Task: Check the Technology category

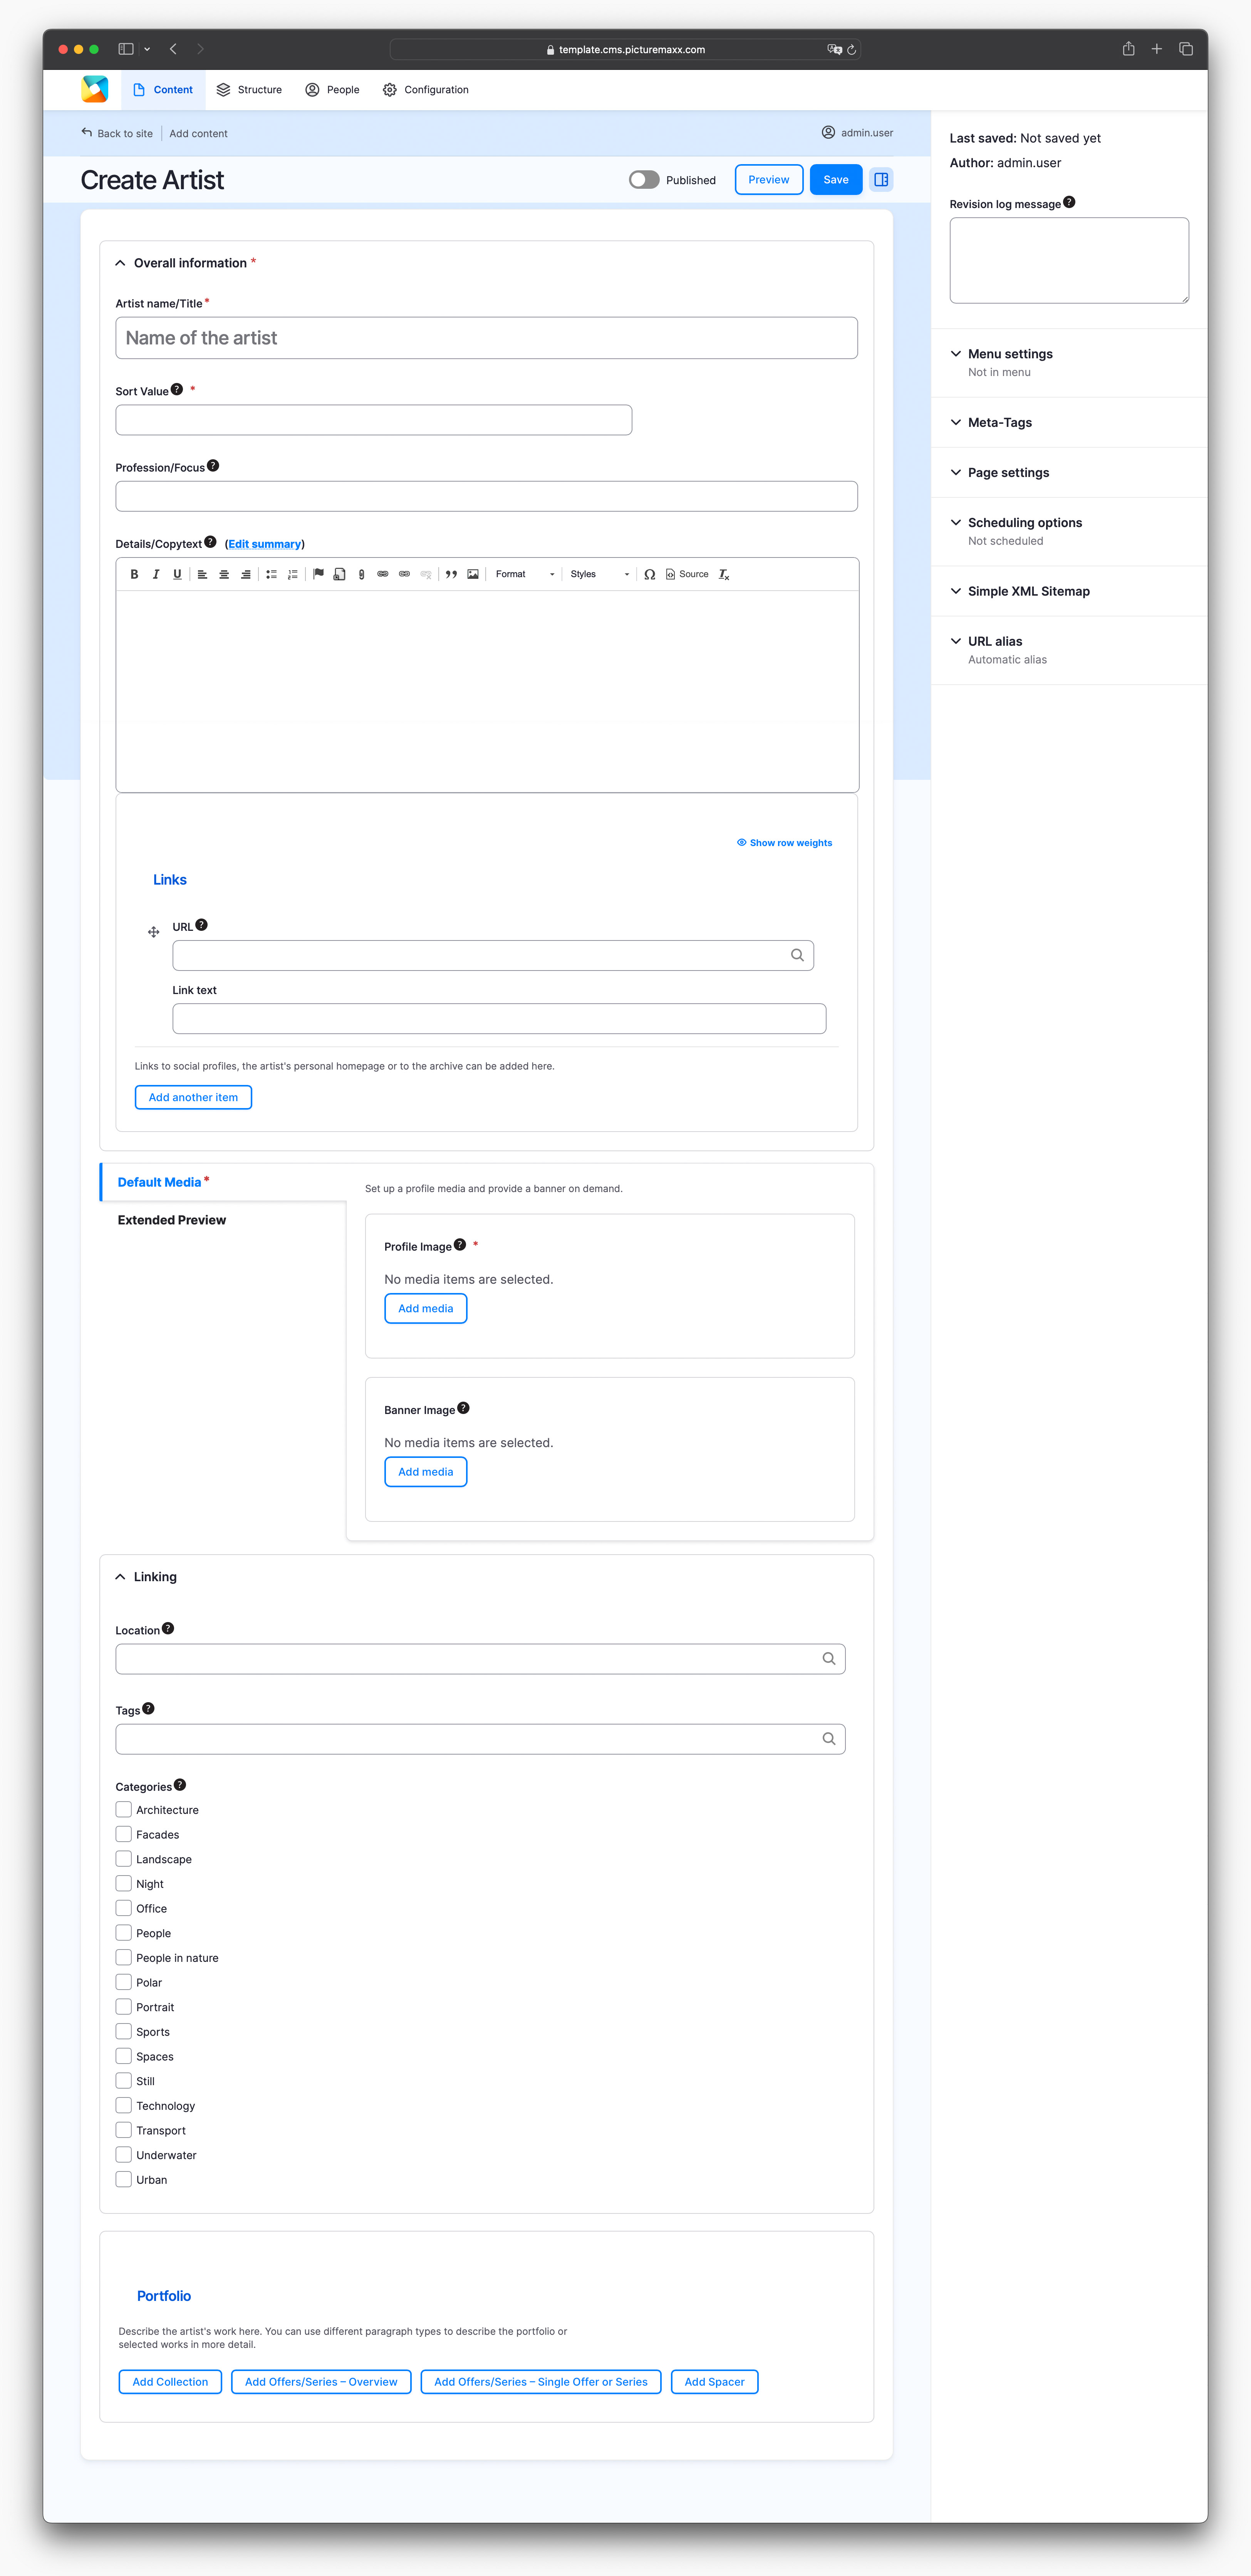Action: [x=124, y=2106]
